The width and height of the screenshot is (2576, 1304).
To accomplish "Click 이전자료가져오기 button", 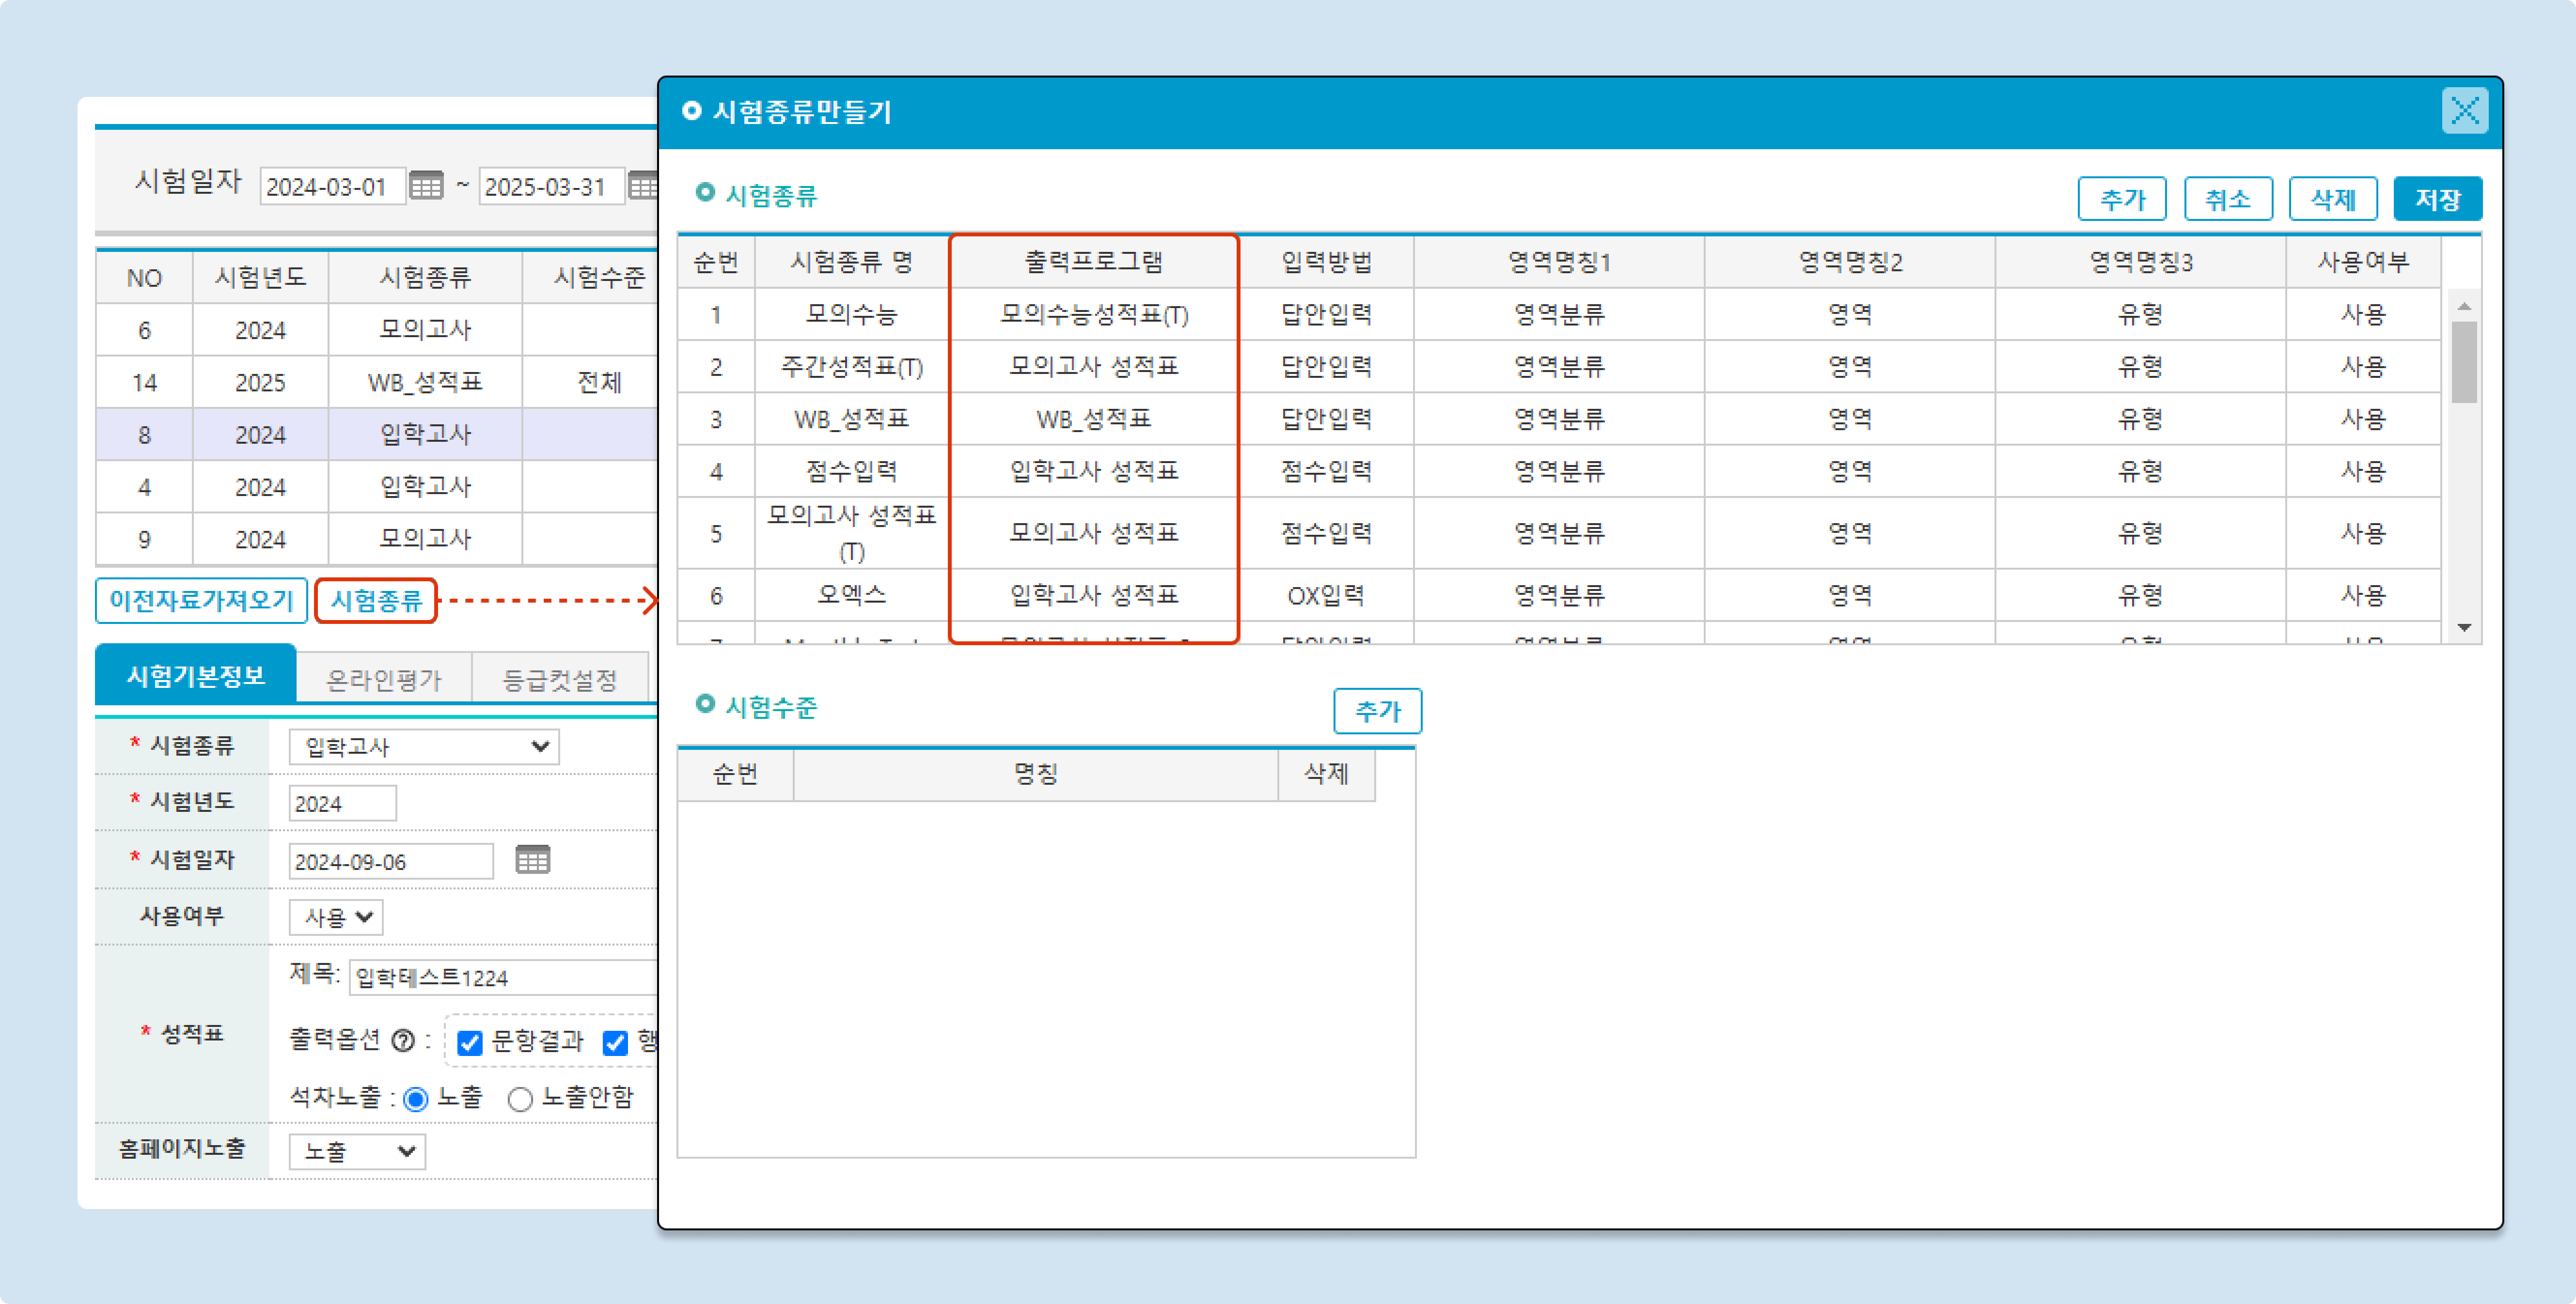I will pos(201,600).
